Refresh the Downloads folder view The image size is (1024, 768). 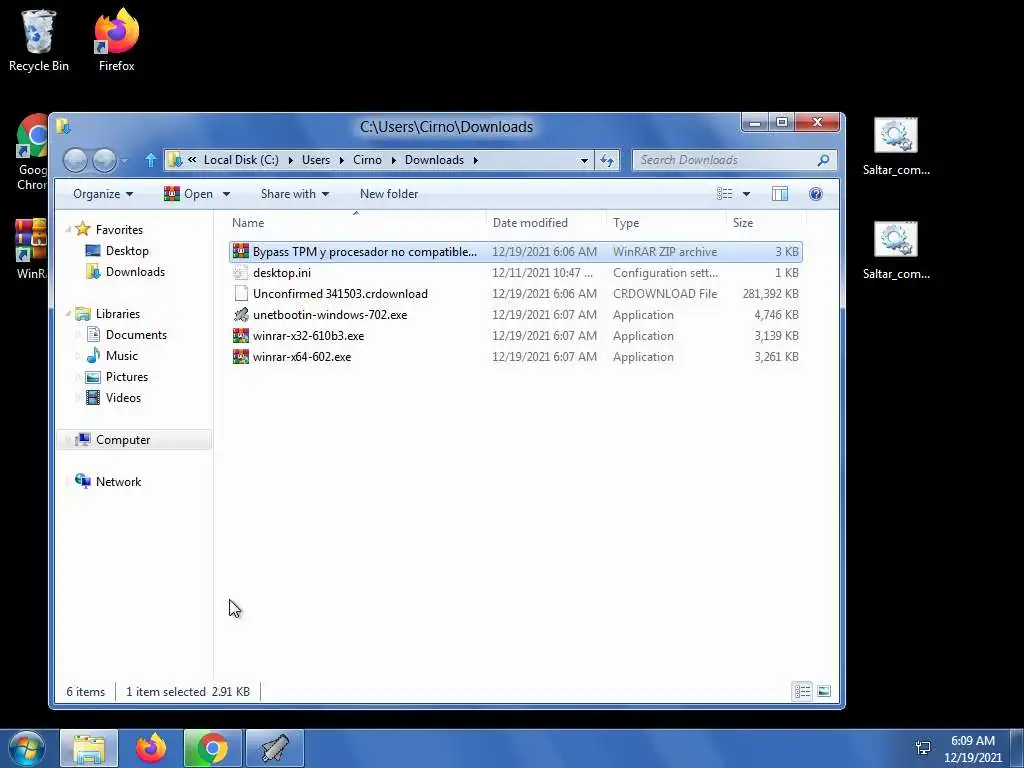[x=607, y=160]
